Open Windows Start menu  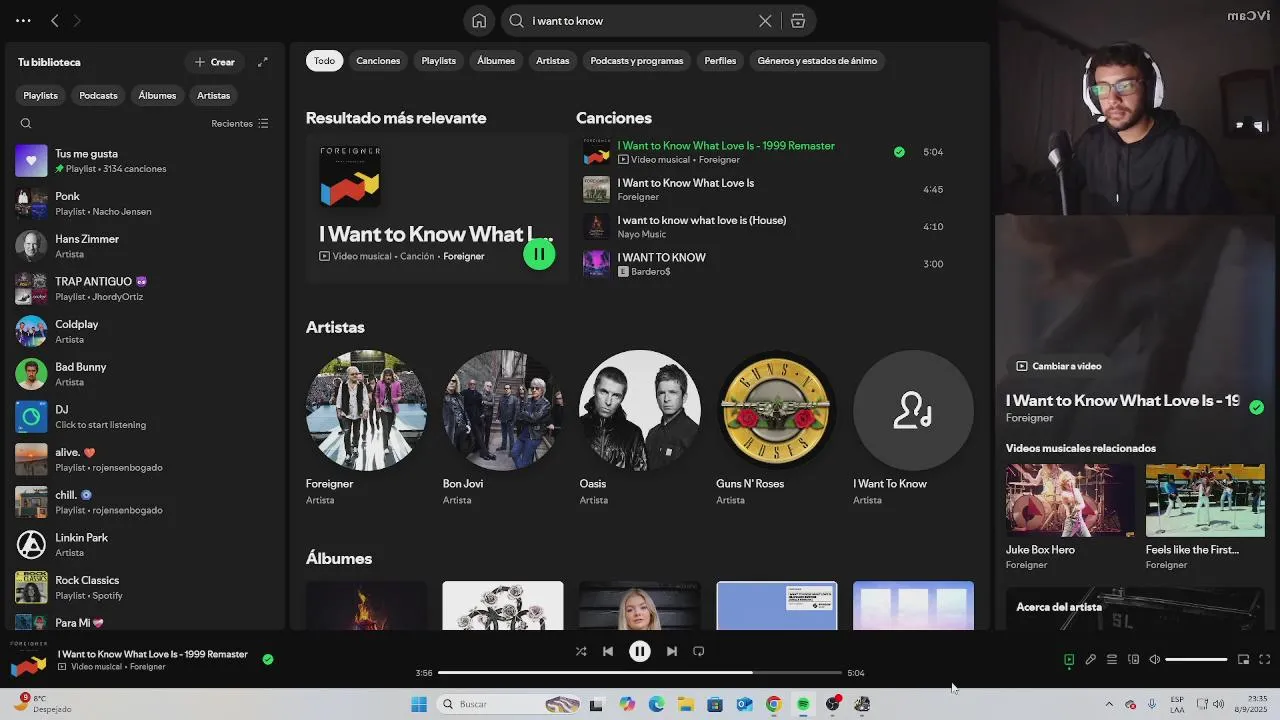419,704
